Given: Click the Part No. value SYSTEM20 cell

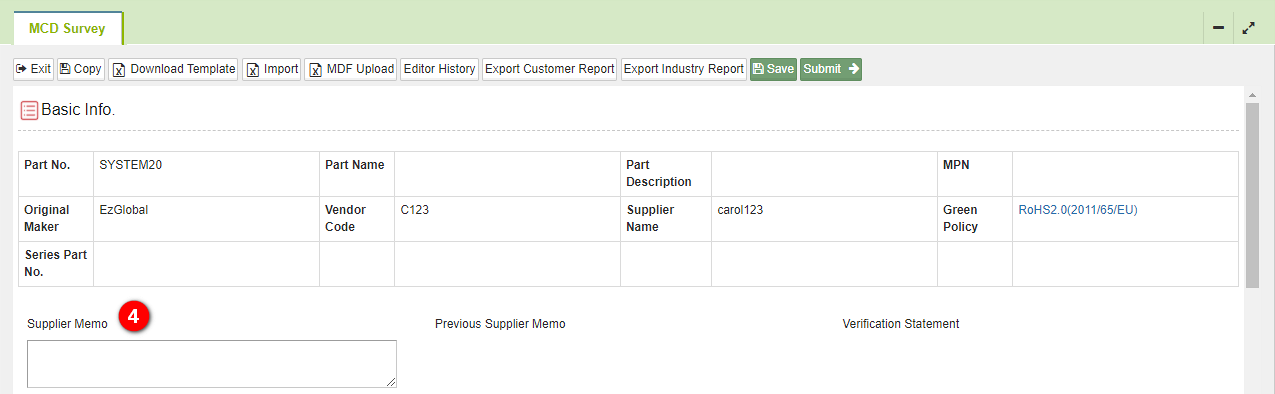Looking at the screenshot, I should (x=206, y=174).
